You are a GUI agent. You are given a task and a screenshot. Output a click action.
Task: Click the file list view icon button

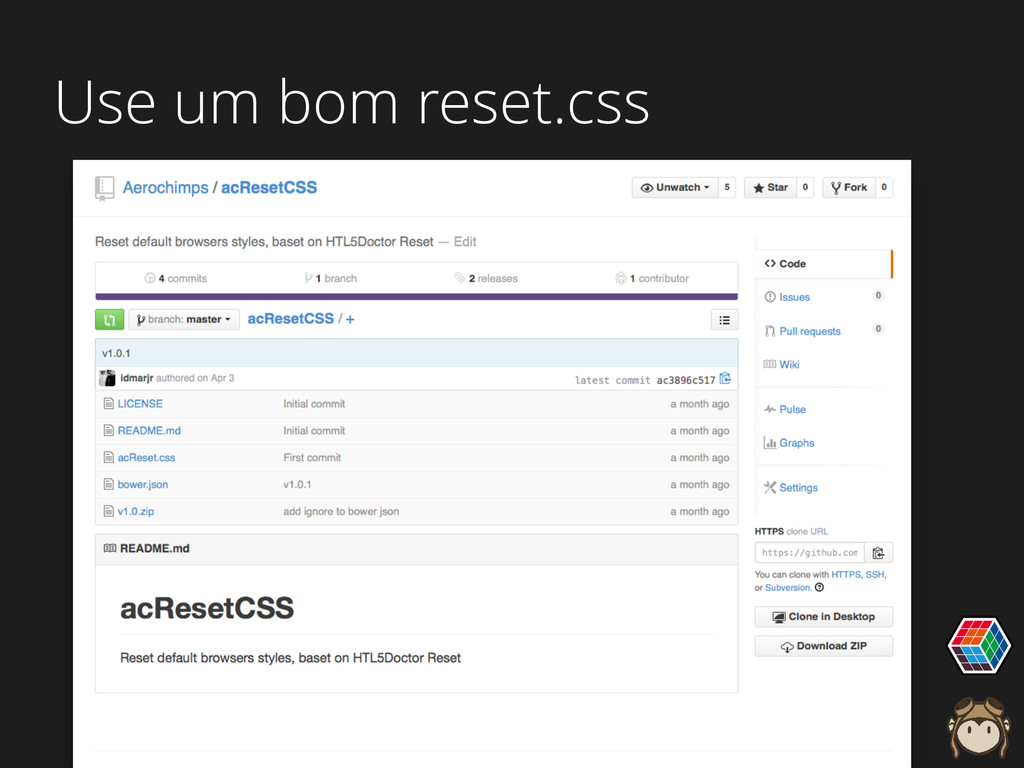(724, 320)
